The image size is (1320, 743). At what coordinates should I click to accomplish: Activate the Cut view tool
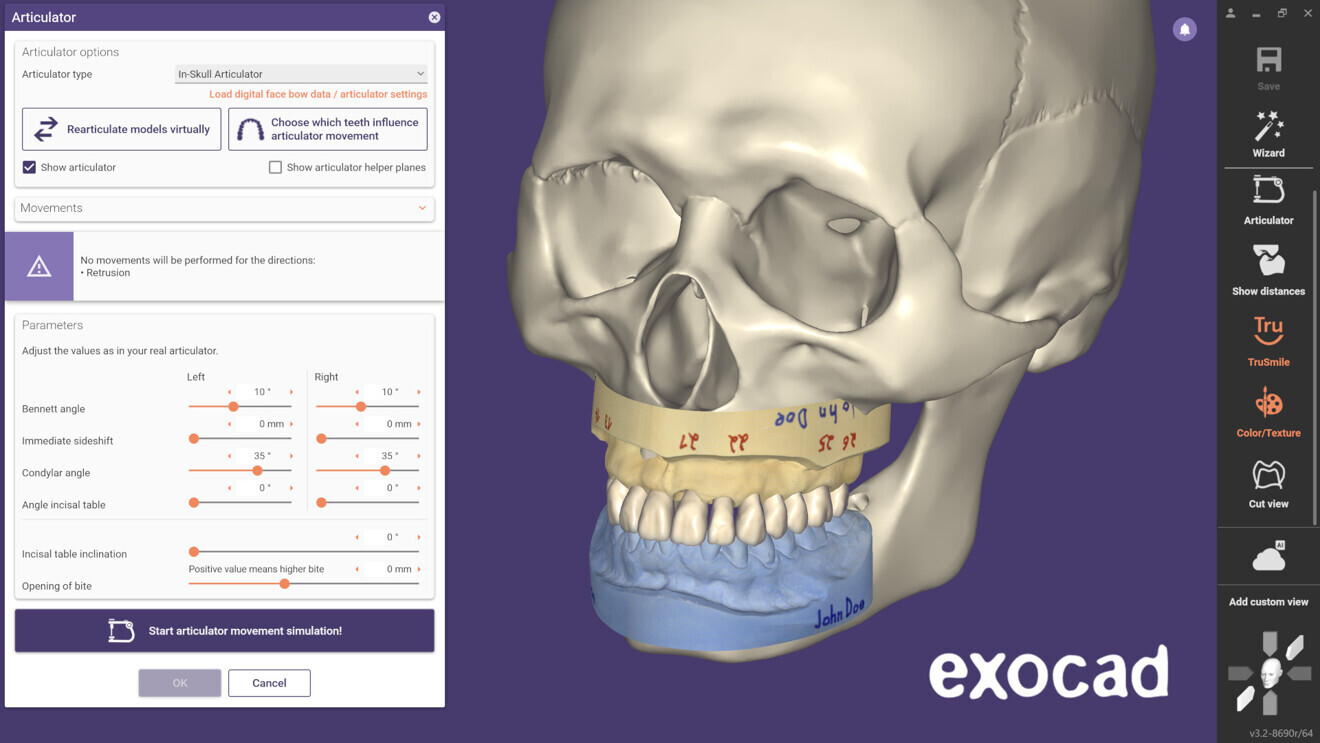1268,478
